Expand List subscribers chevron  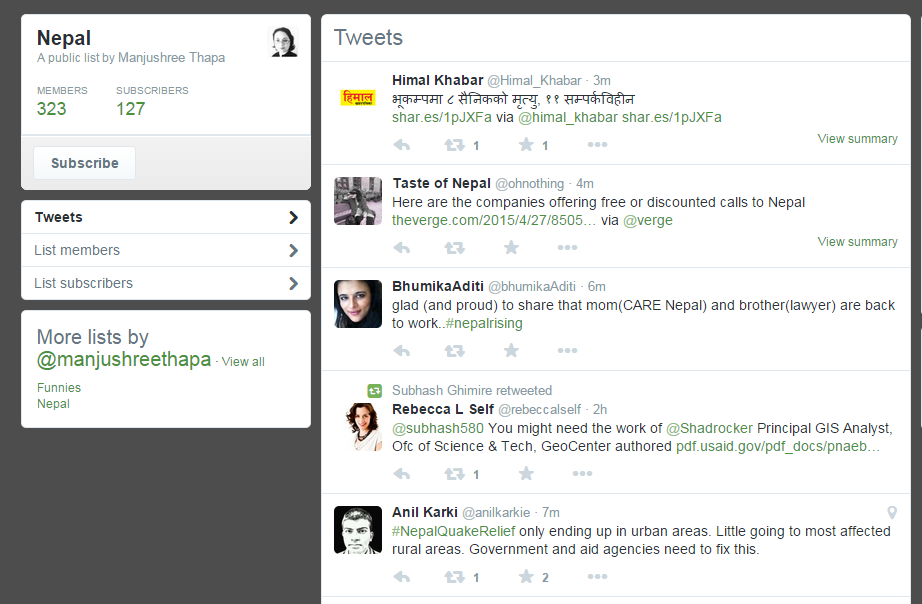pos(293,283)
